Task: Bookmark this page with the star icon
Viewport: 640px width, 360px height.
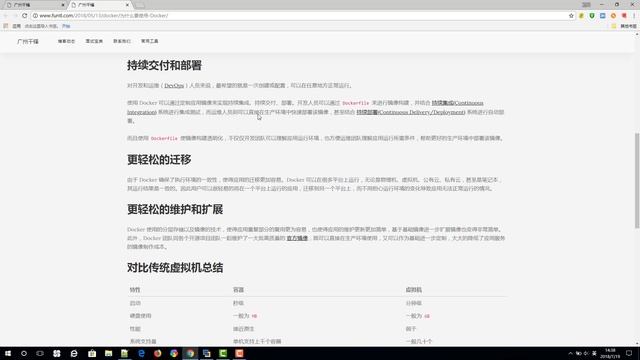Action: coord(571,16)
